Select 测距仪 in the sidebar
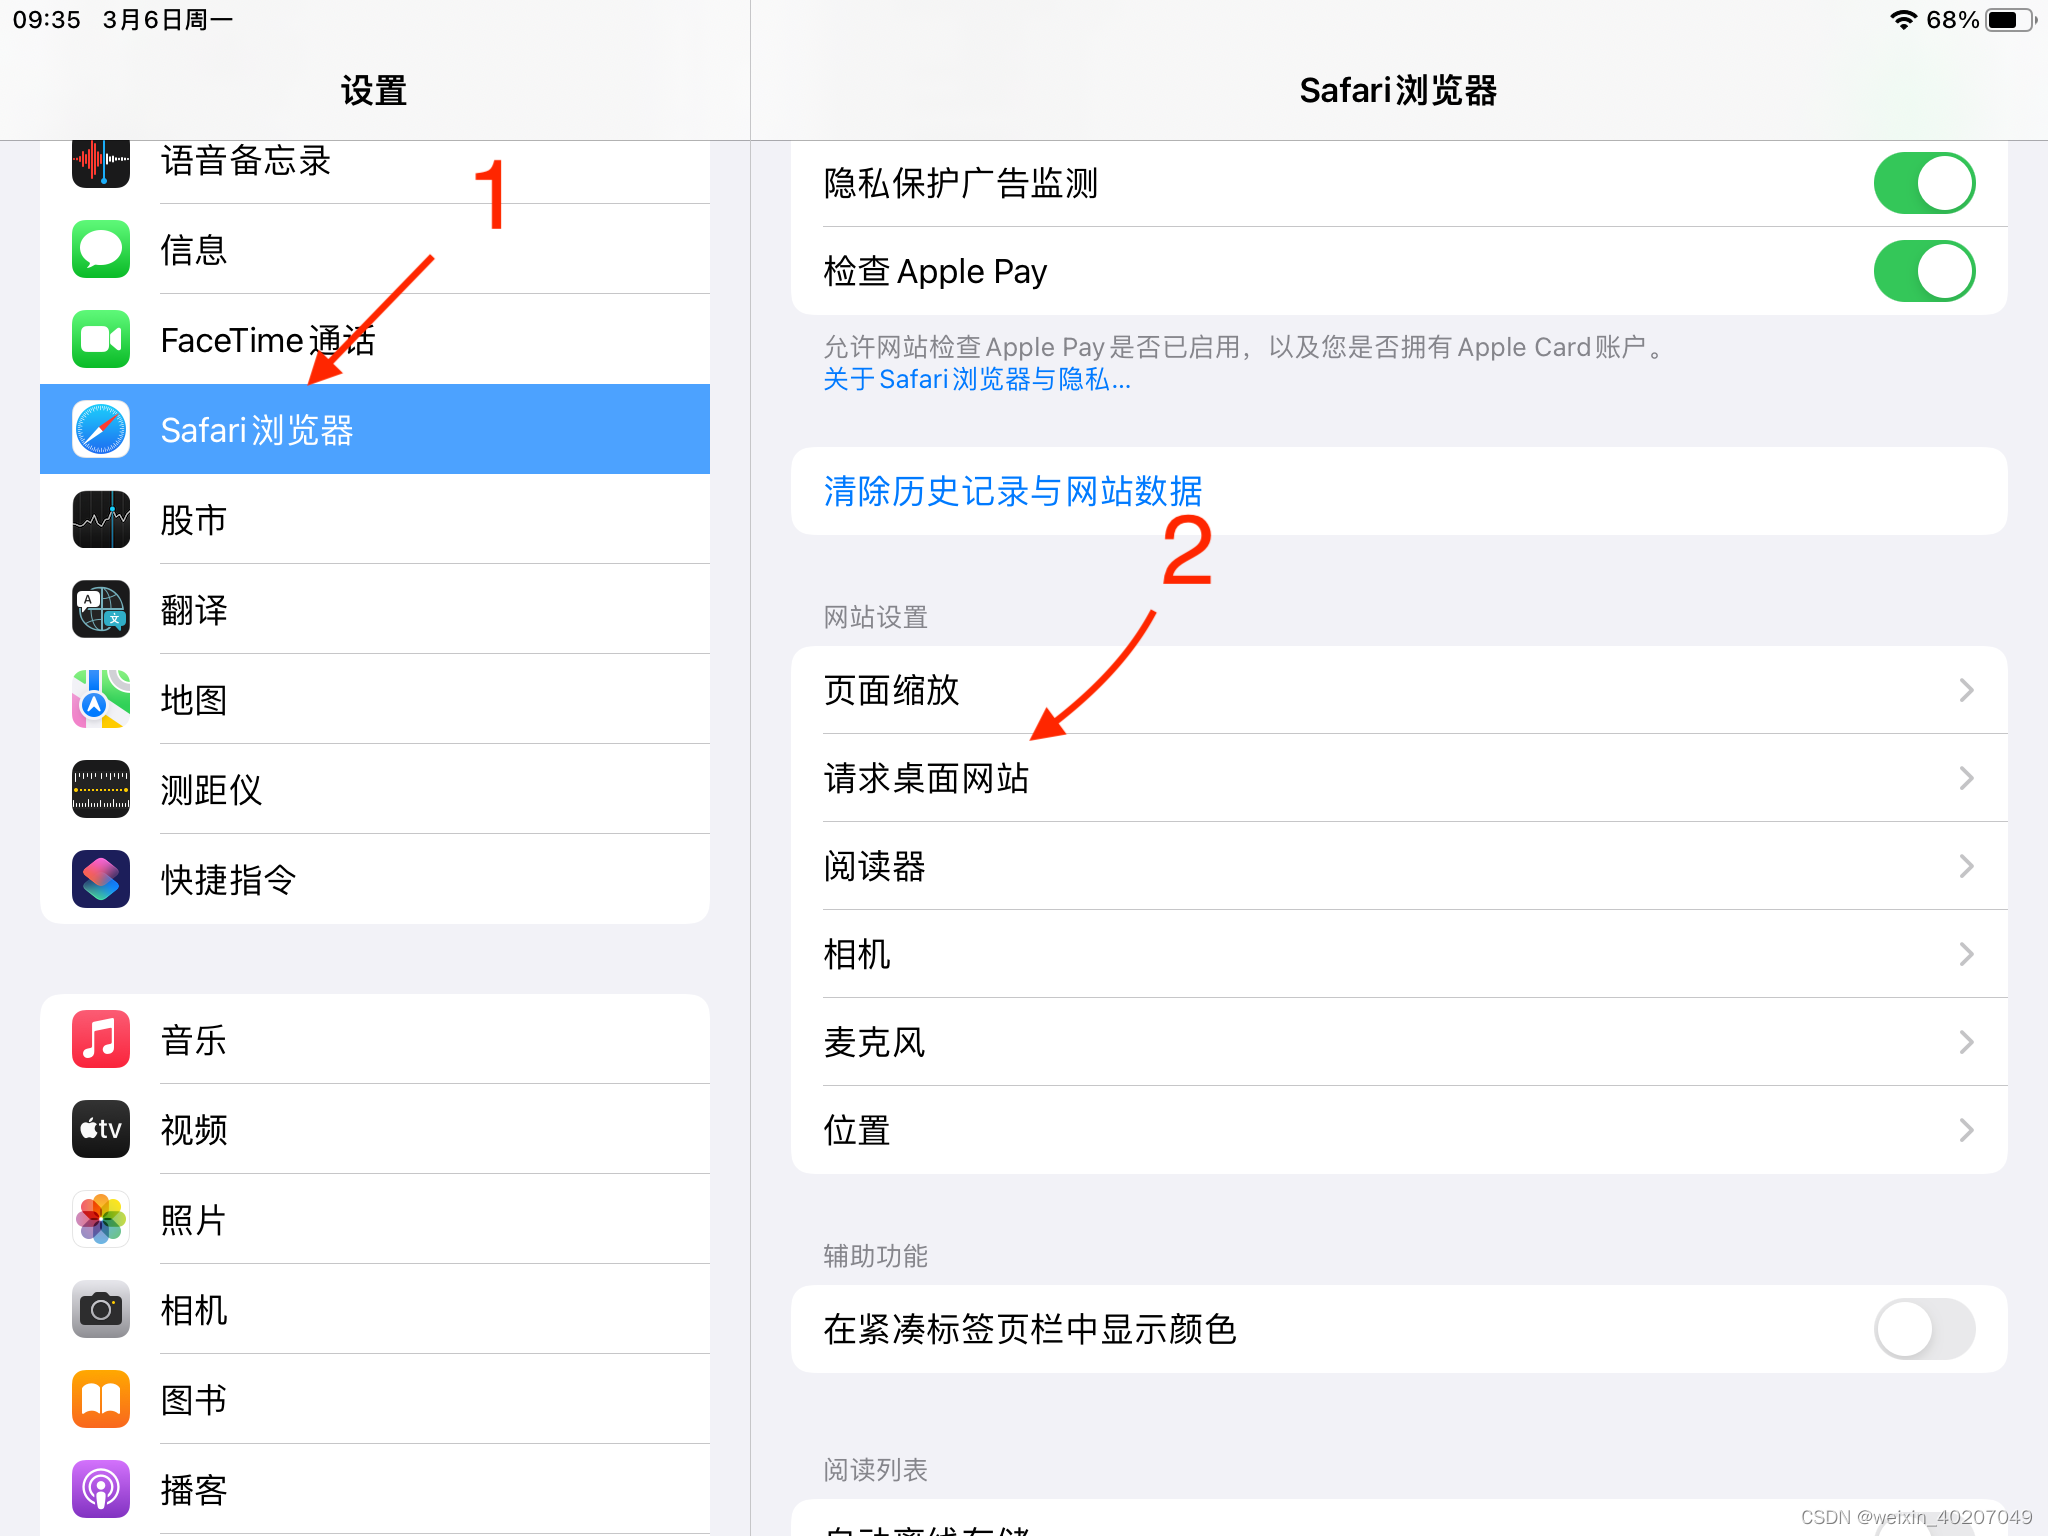The height and width of the screenshot is (1536, 2048). (375, 789)
